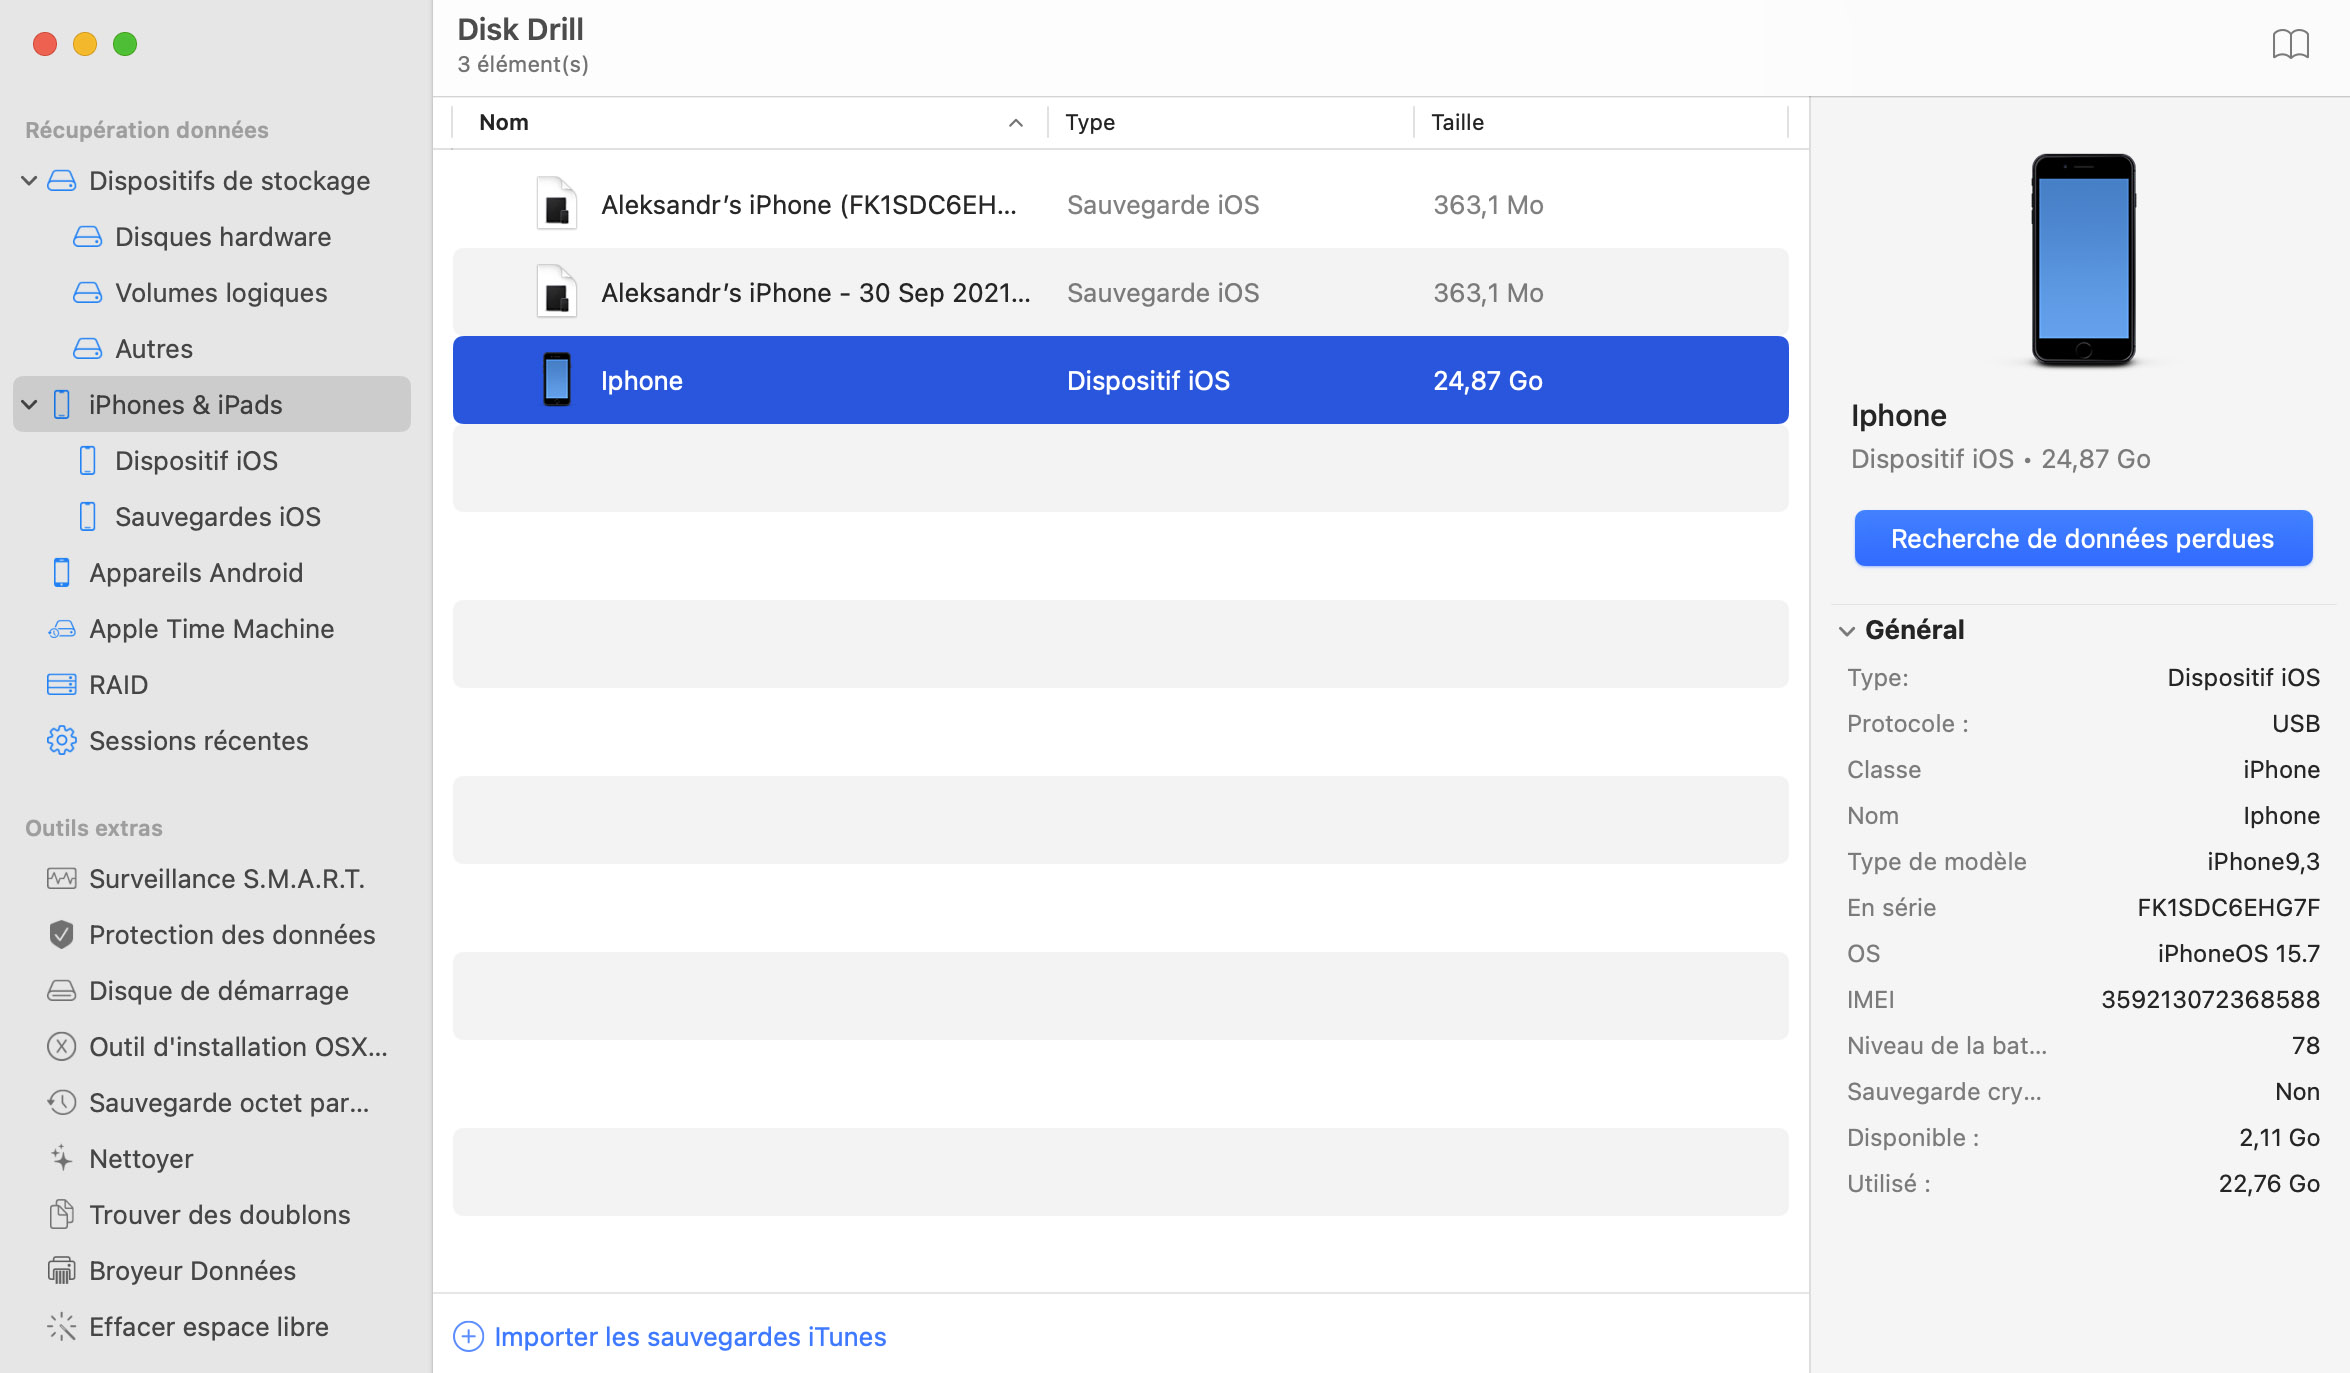Click Importer les sauvegardes iTunes link
The width and height of the screenshot is (2350, 1373).
690,1337
